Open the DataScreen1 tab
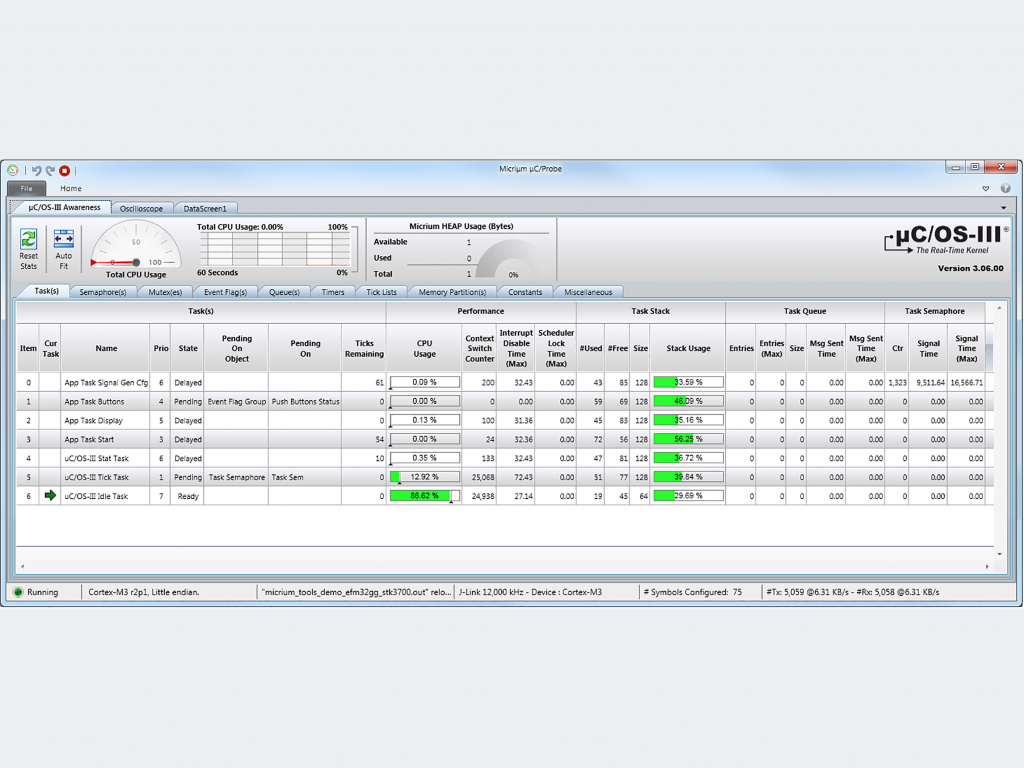Image resolution: width=1024 pixels, height=768 pixels. [x=205, y=208]
